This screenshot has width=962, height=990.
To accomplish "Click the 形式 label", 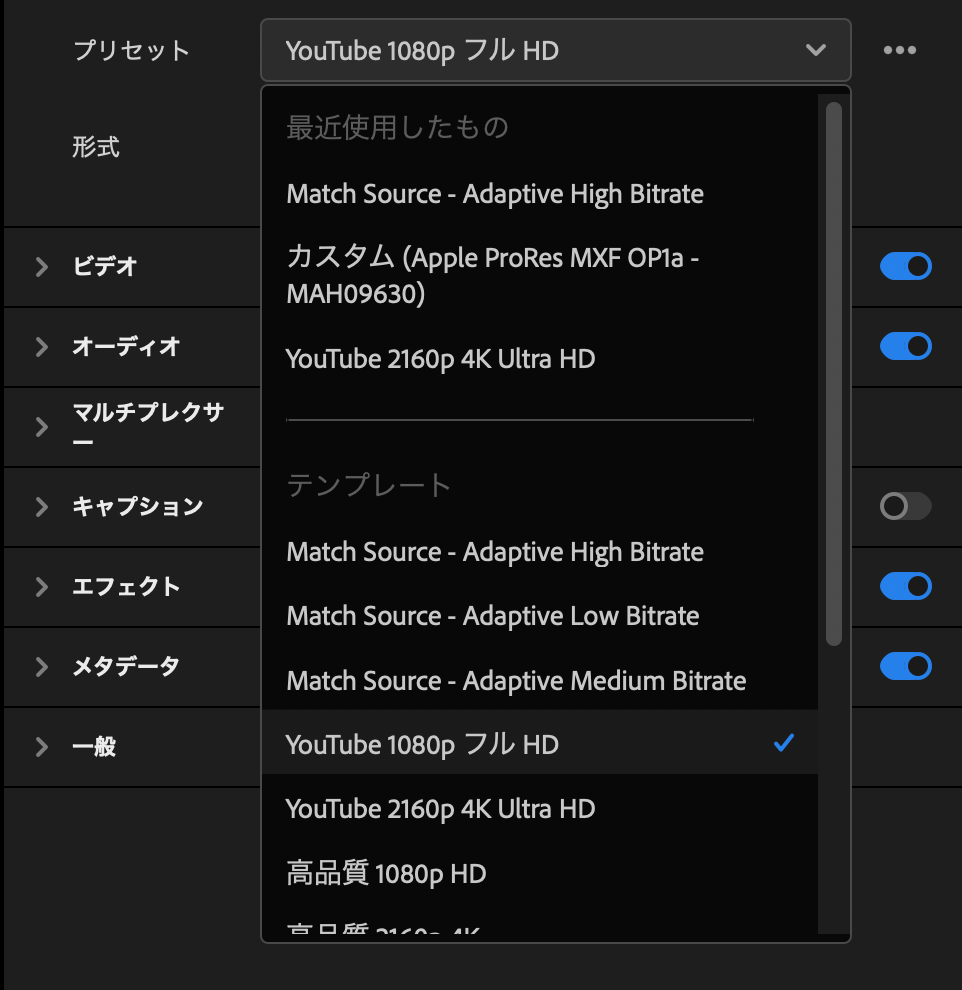I will click(x=96, y=146).
